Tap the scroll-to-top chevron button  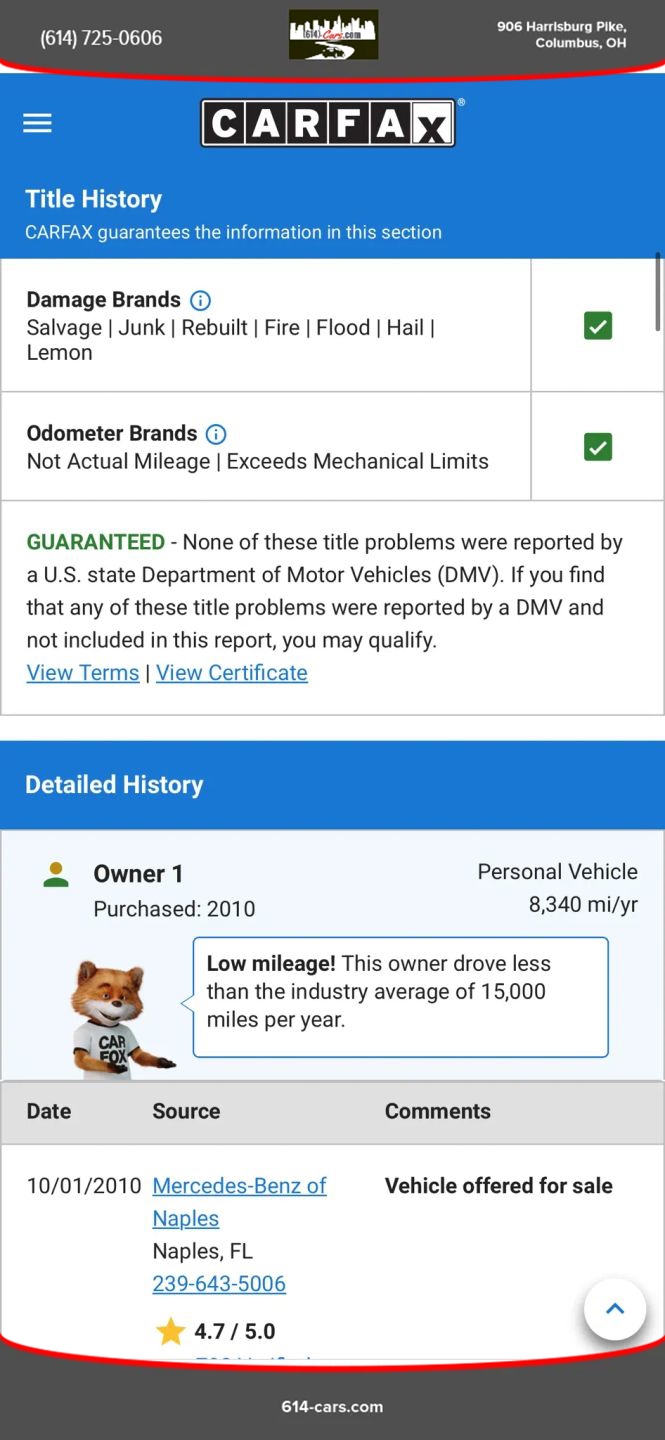(x=615, y=1309)
